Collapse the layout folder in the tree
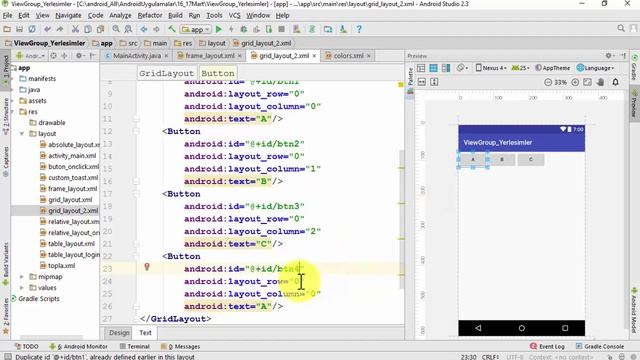 (x=22, y=134)
